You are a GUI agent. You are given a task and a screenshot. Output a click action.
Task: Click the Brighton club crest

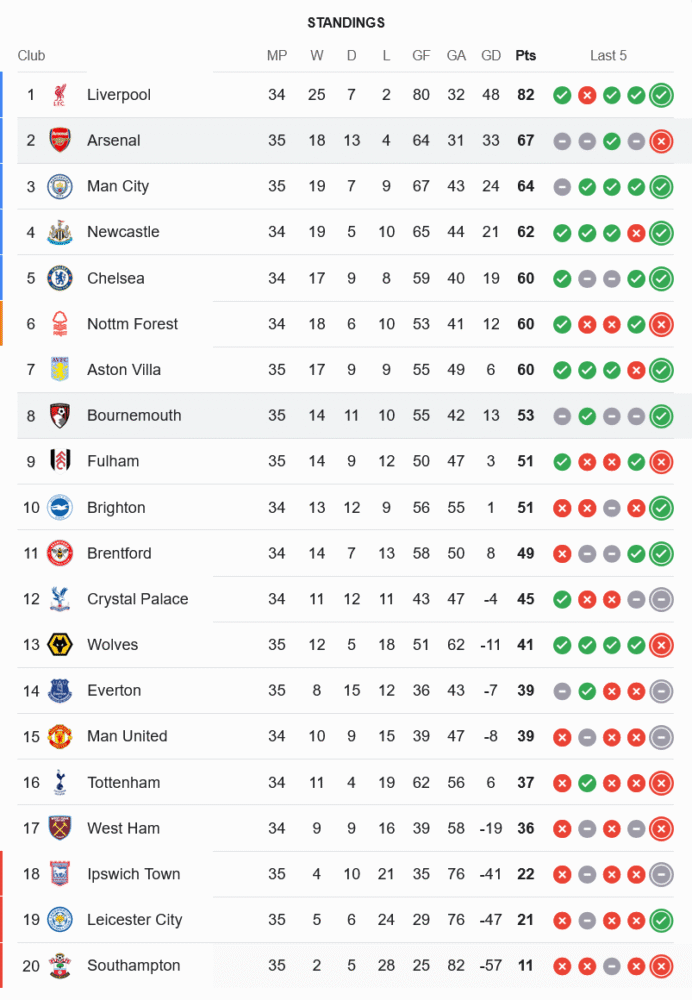click(x=60, y=508)
